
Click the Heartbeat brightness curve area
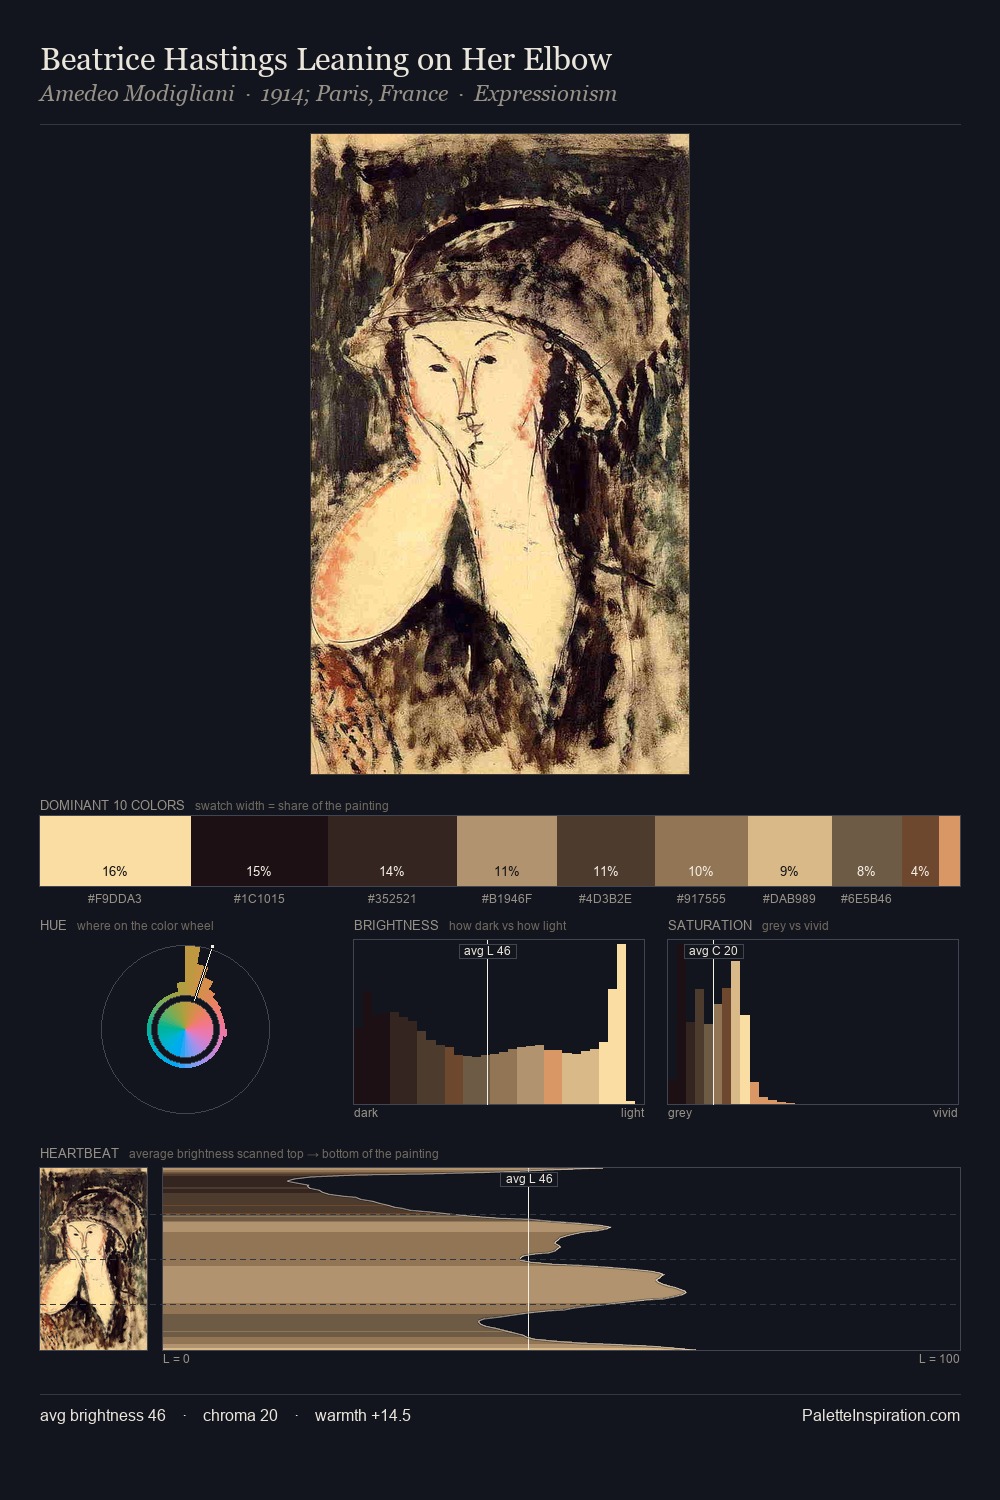tap(561, 1259)
